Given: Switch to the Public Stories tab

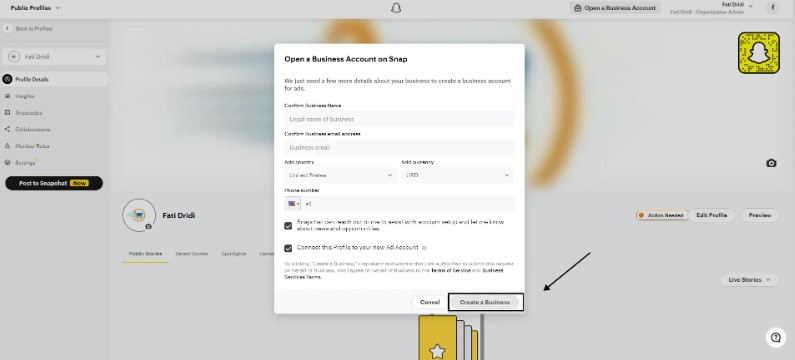Looking at the screenshot, I should 146,254.
